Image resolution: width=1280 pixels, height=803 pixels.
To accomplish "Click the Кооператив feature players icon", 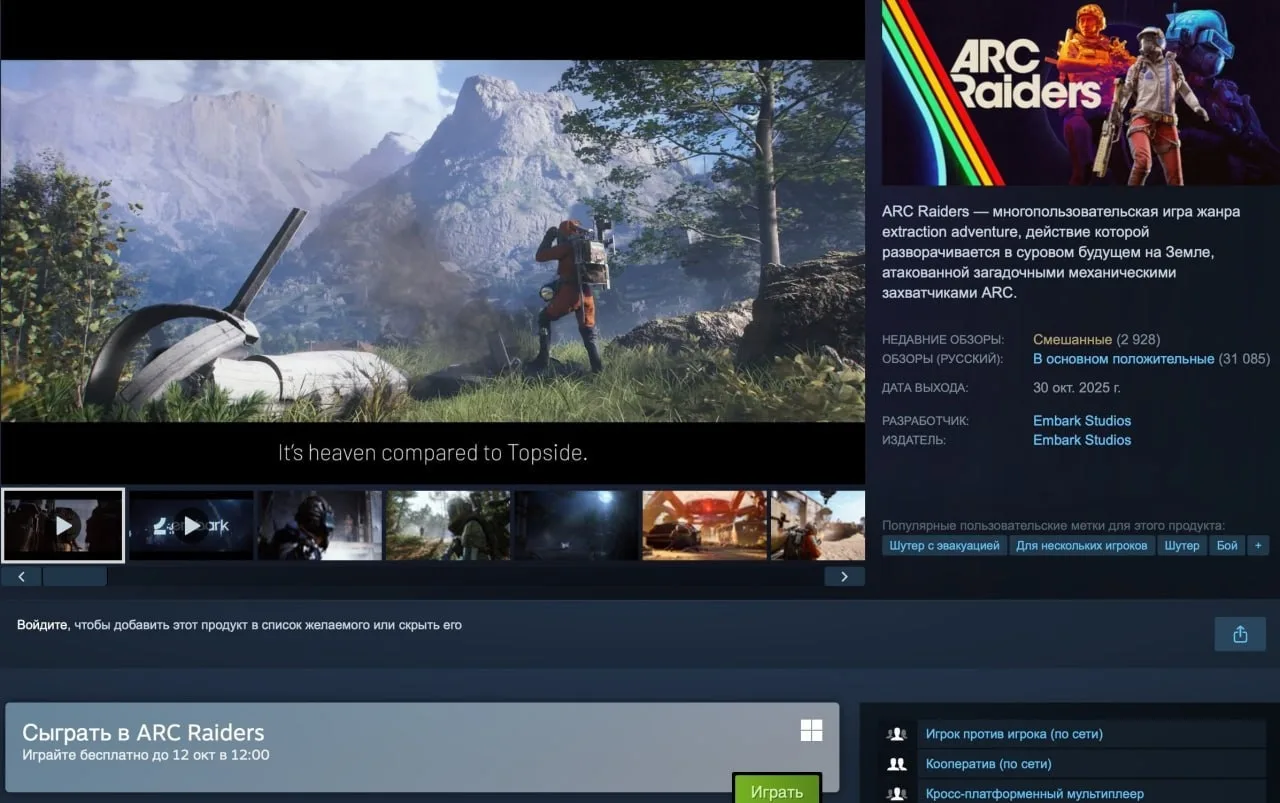I will point(897,764).
